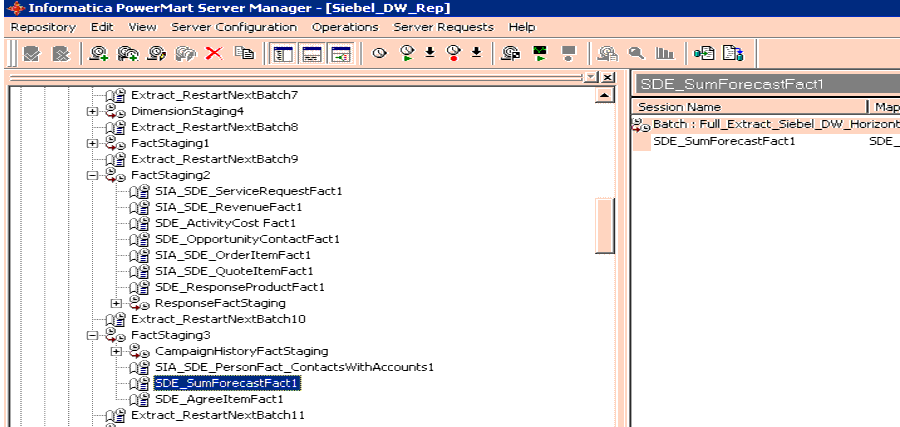Viewport: 900px width, 427px height.
Task: Click the clock icon with red stop dot
Action: point(453,53)
